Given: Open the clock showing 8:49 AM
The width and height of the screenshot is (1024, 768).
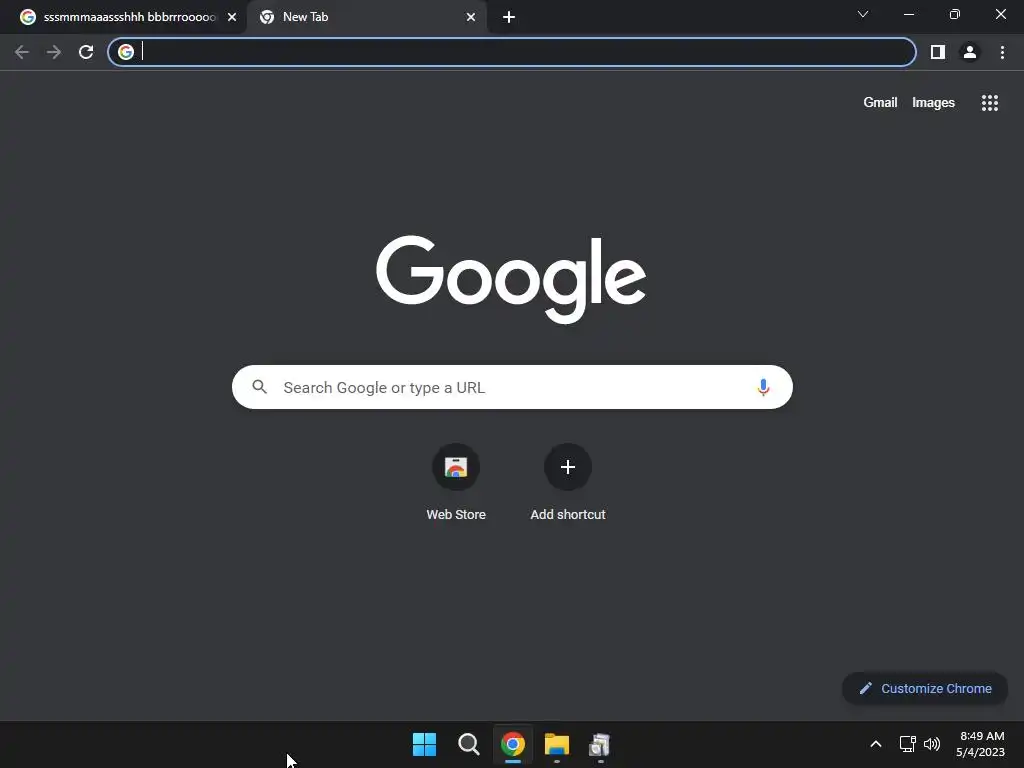Looking at the screenshot, I should pos(980,744).
